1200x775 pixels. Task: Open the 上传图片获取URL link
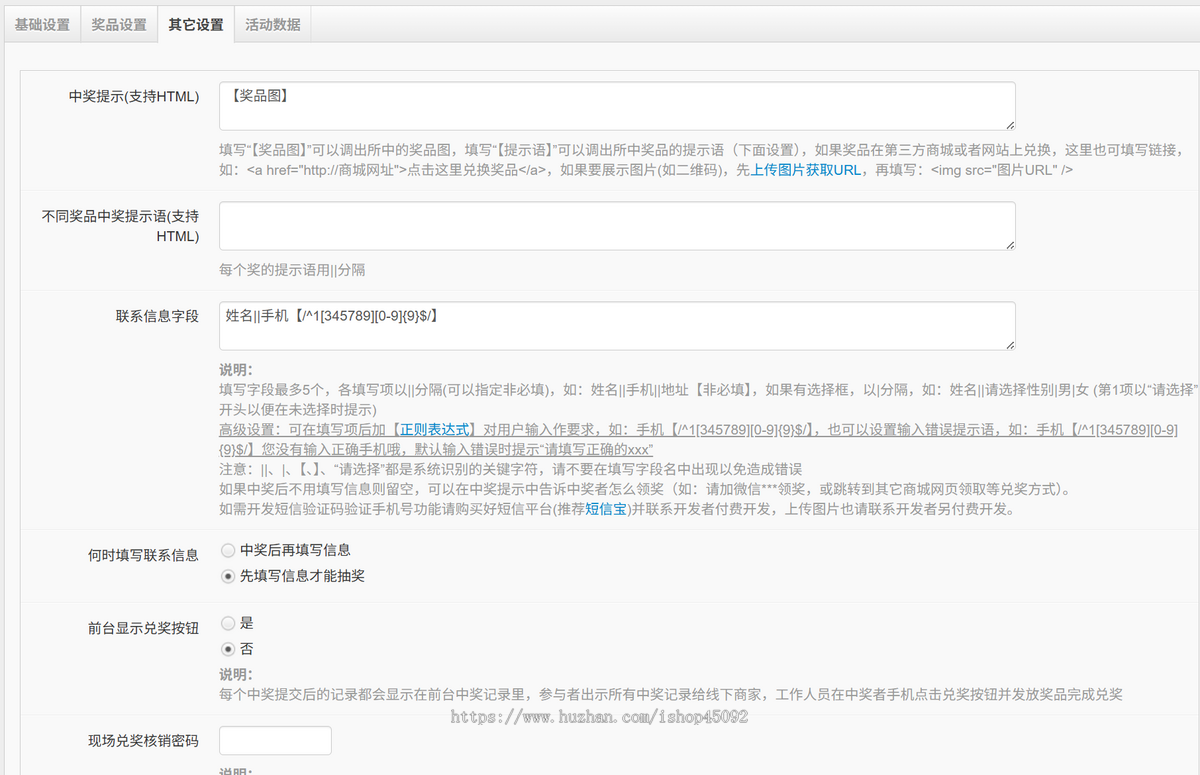point(805,170)
